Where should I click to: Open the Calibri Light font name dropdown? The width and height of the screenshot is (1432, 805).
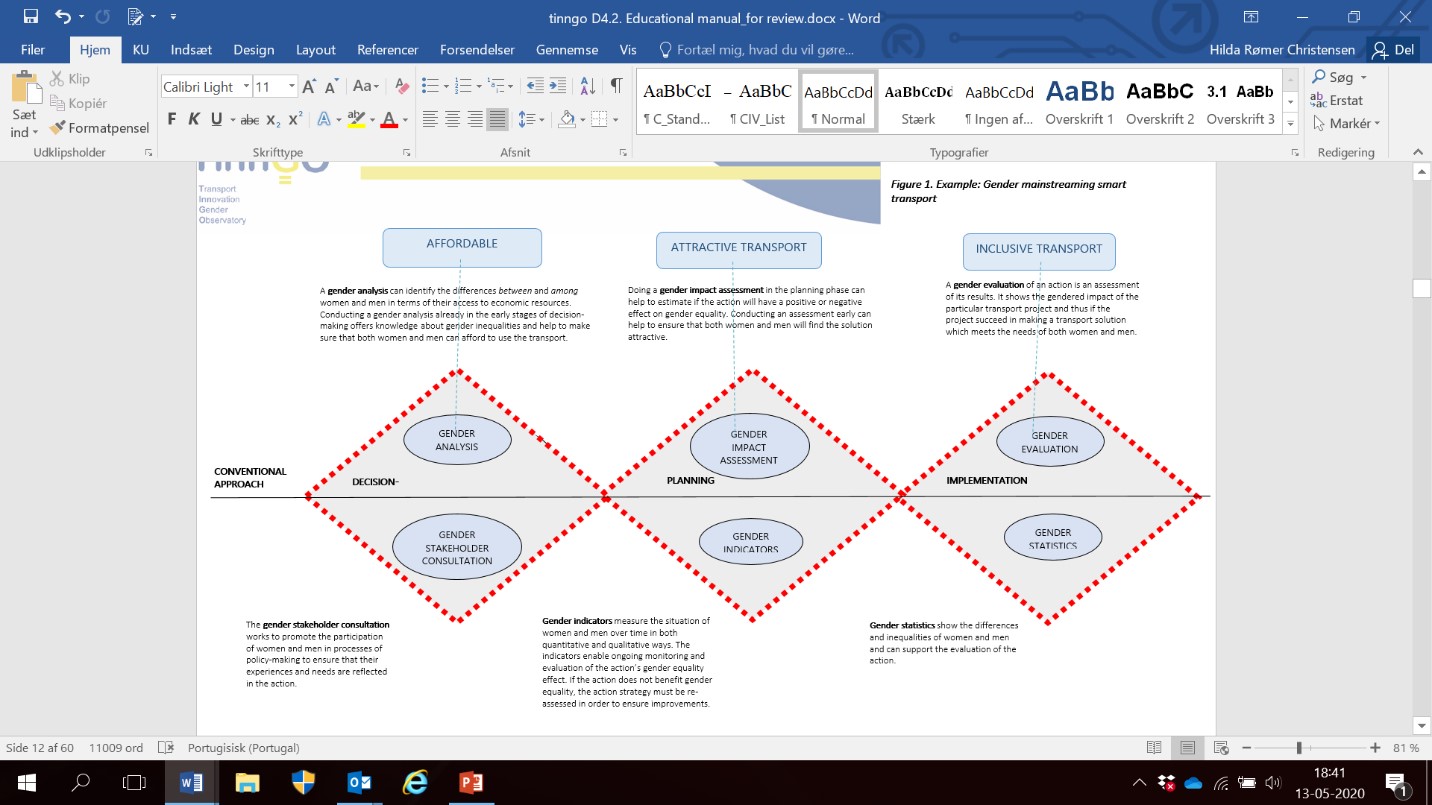(x=246, y=87)
